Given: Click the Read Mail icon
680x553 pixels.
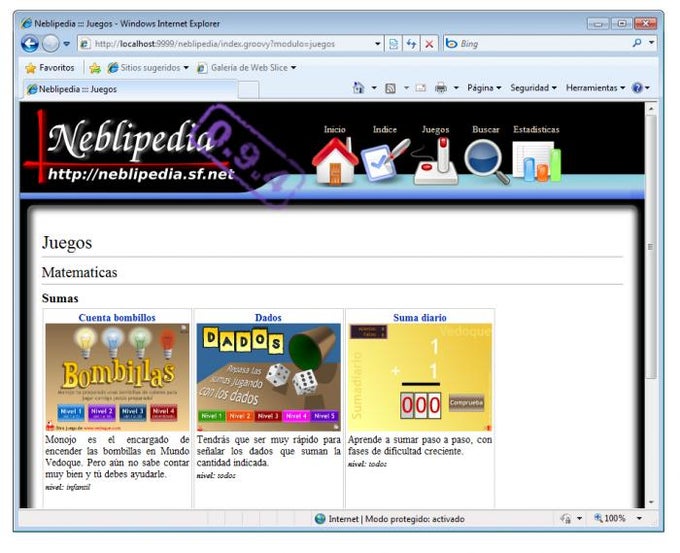Looking at the screenshot, I should point(421,88).
